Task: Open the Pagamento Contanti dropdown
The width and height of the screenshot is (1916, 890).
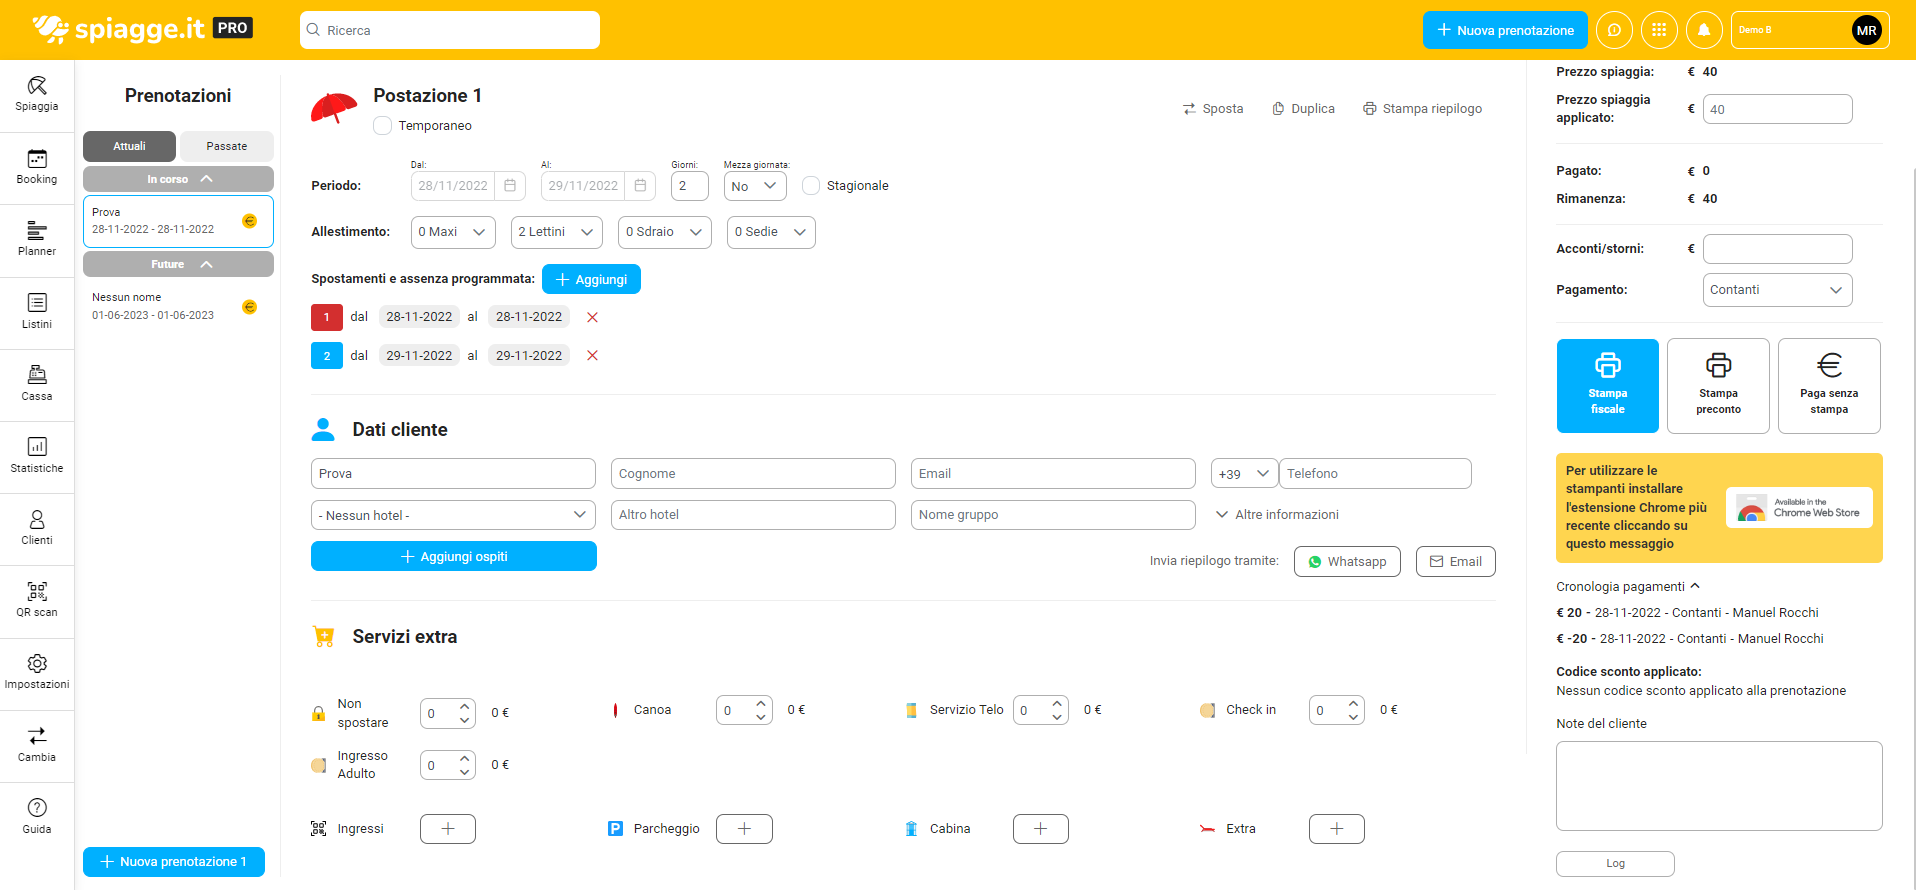Action: point(1776,290)
